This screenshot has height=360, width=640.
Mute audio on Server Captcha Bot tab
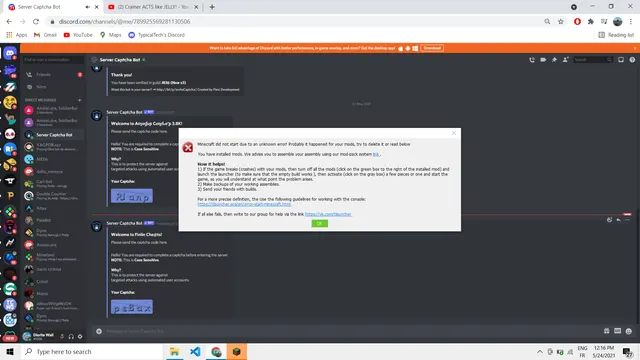(87, 7)
